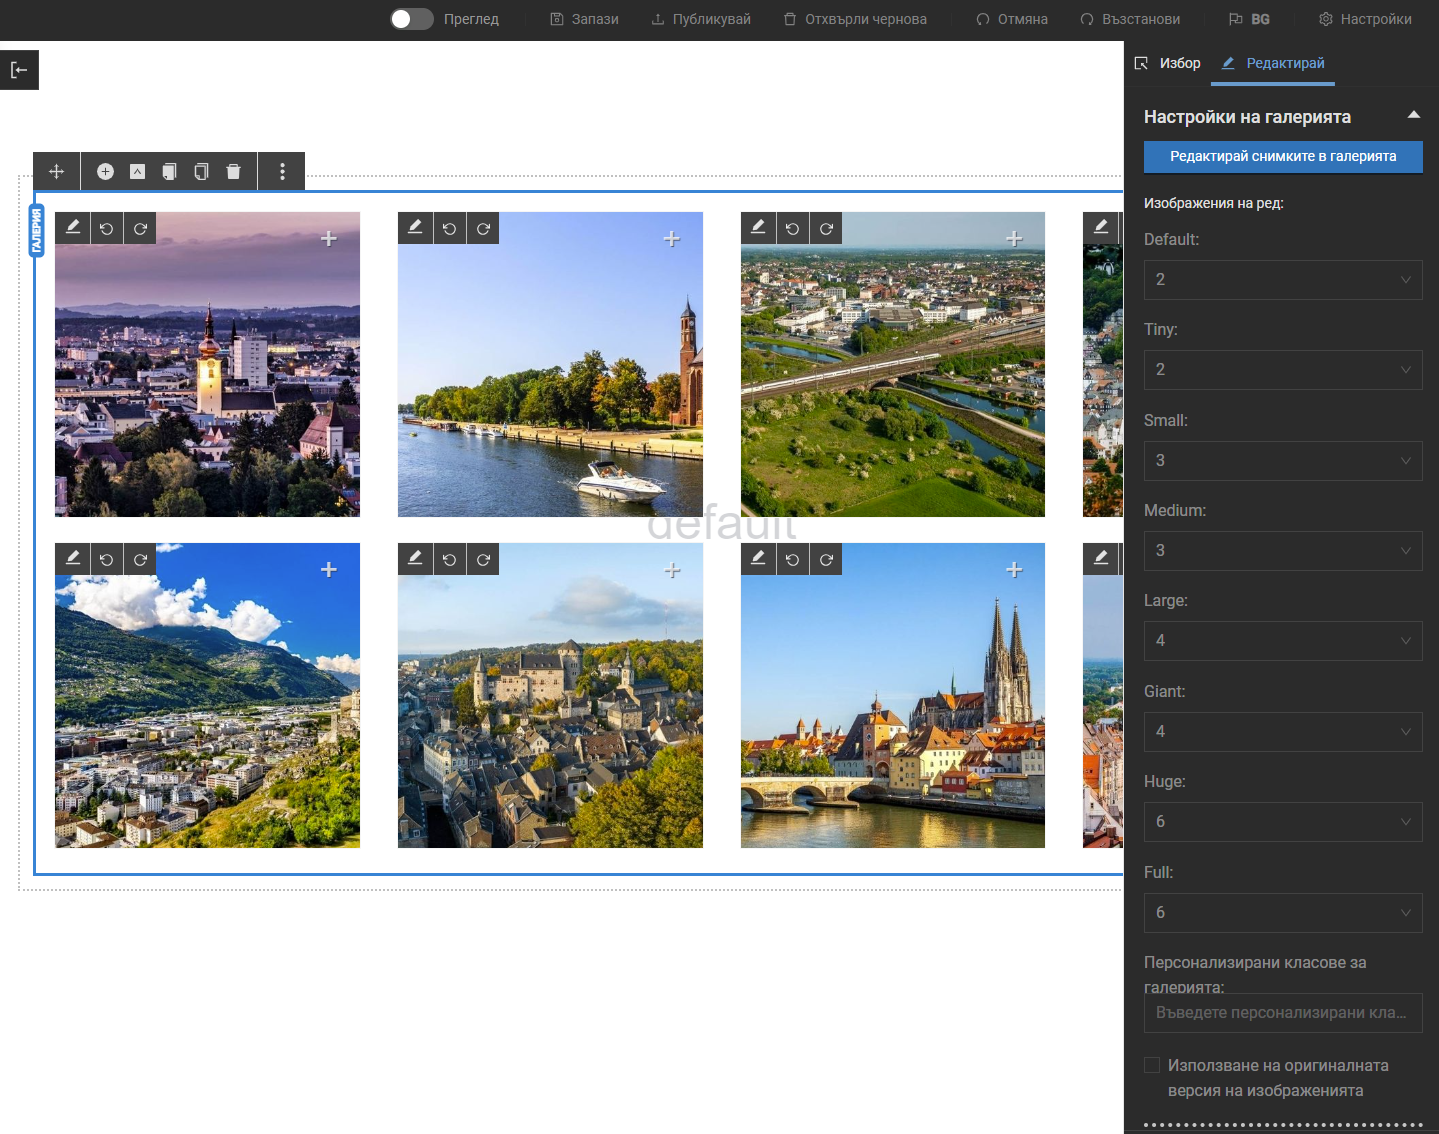Delete the gallery using the trash icon
The image size is (1439, 1134).
[x=233, y=172]
